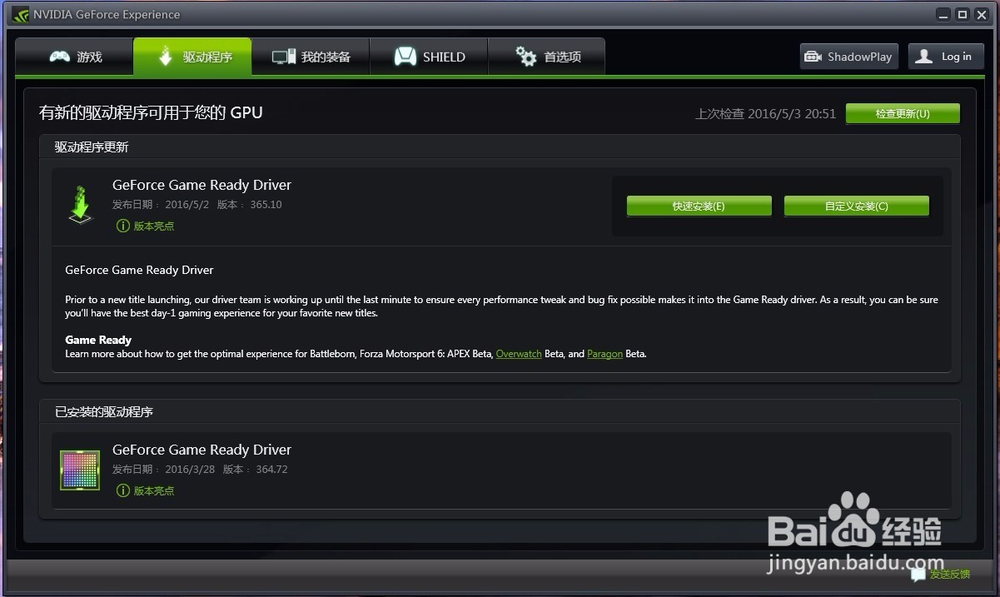Switch to 我的装备 (My Rig) tab

311,57
